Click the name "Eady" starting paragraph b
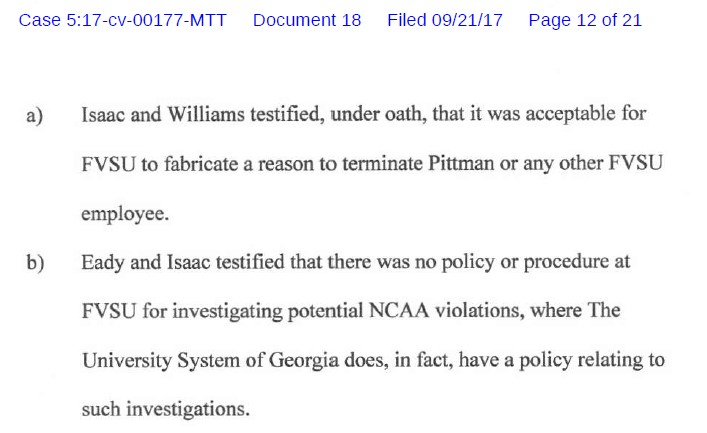 103,262
